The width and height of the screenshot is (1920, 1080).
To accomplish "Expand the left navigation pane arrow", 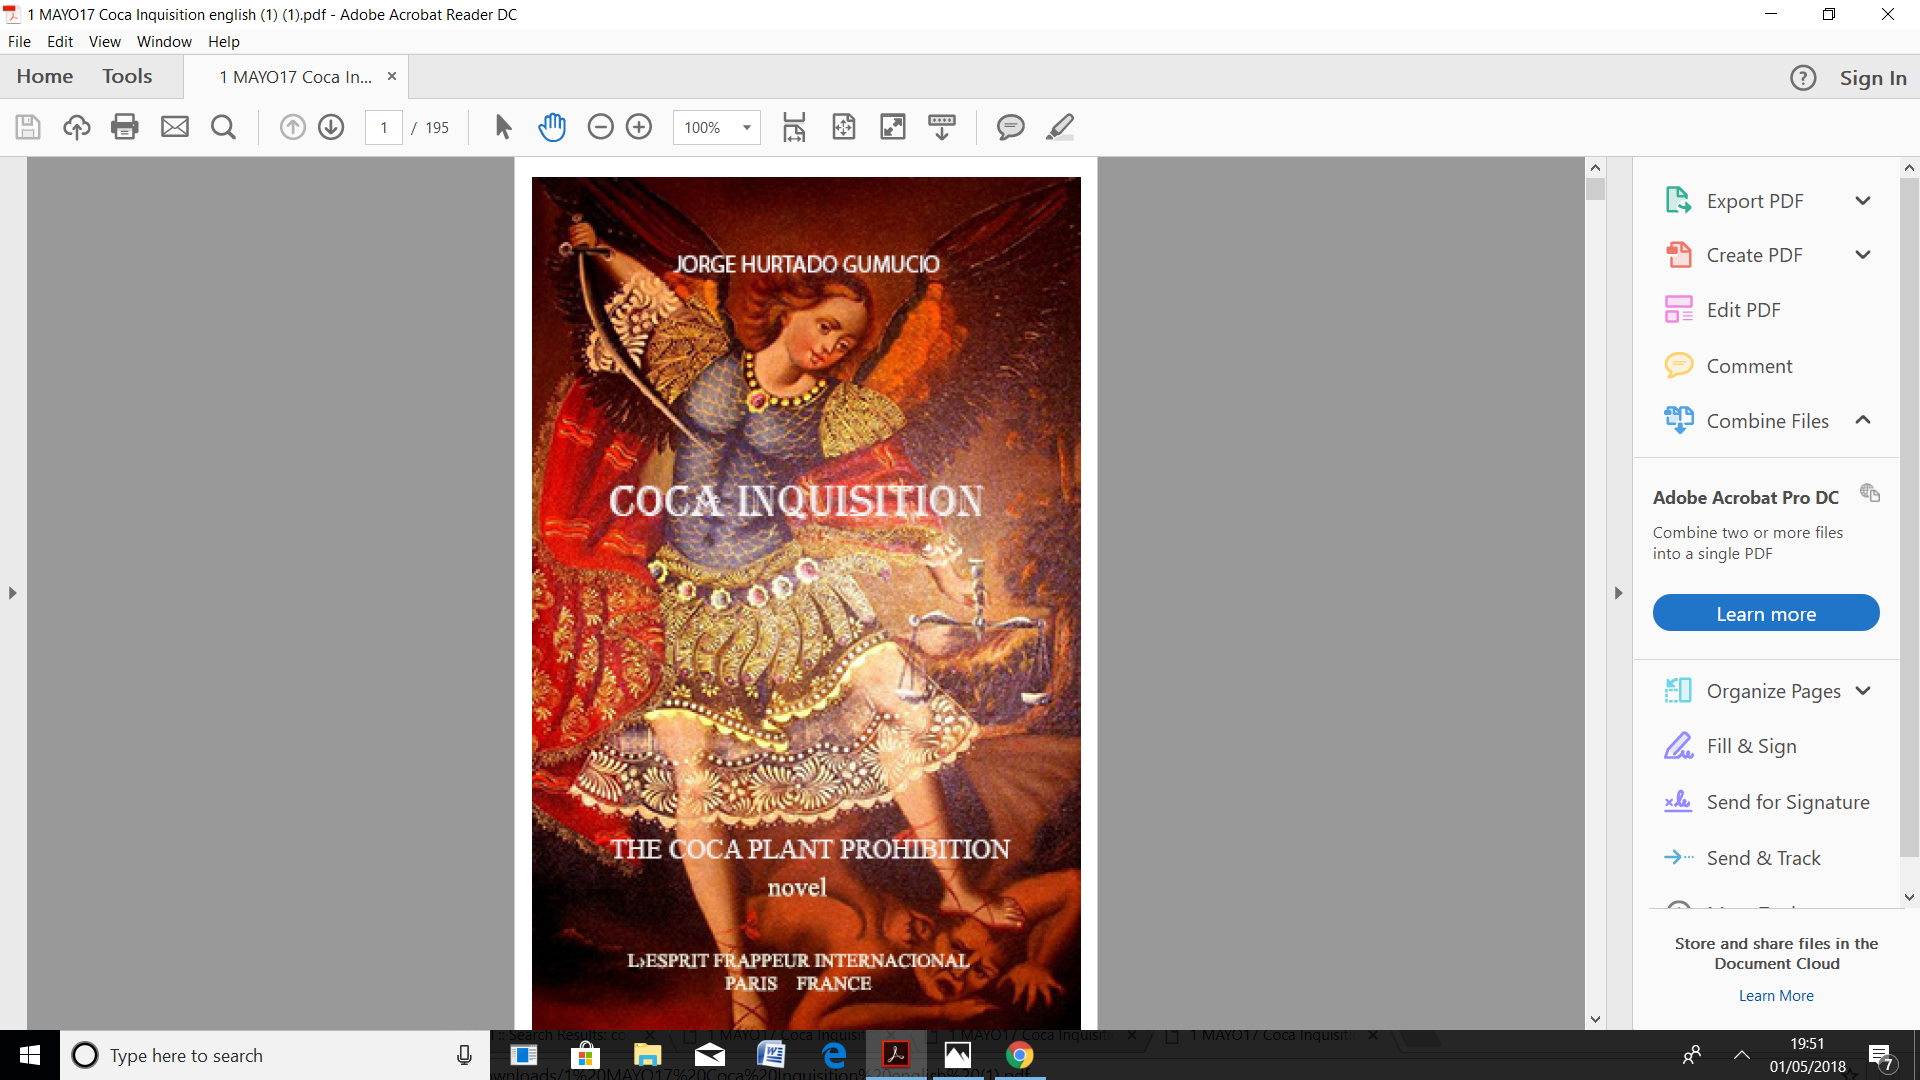I will click(x=12, y=593).
